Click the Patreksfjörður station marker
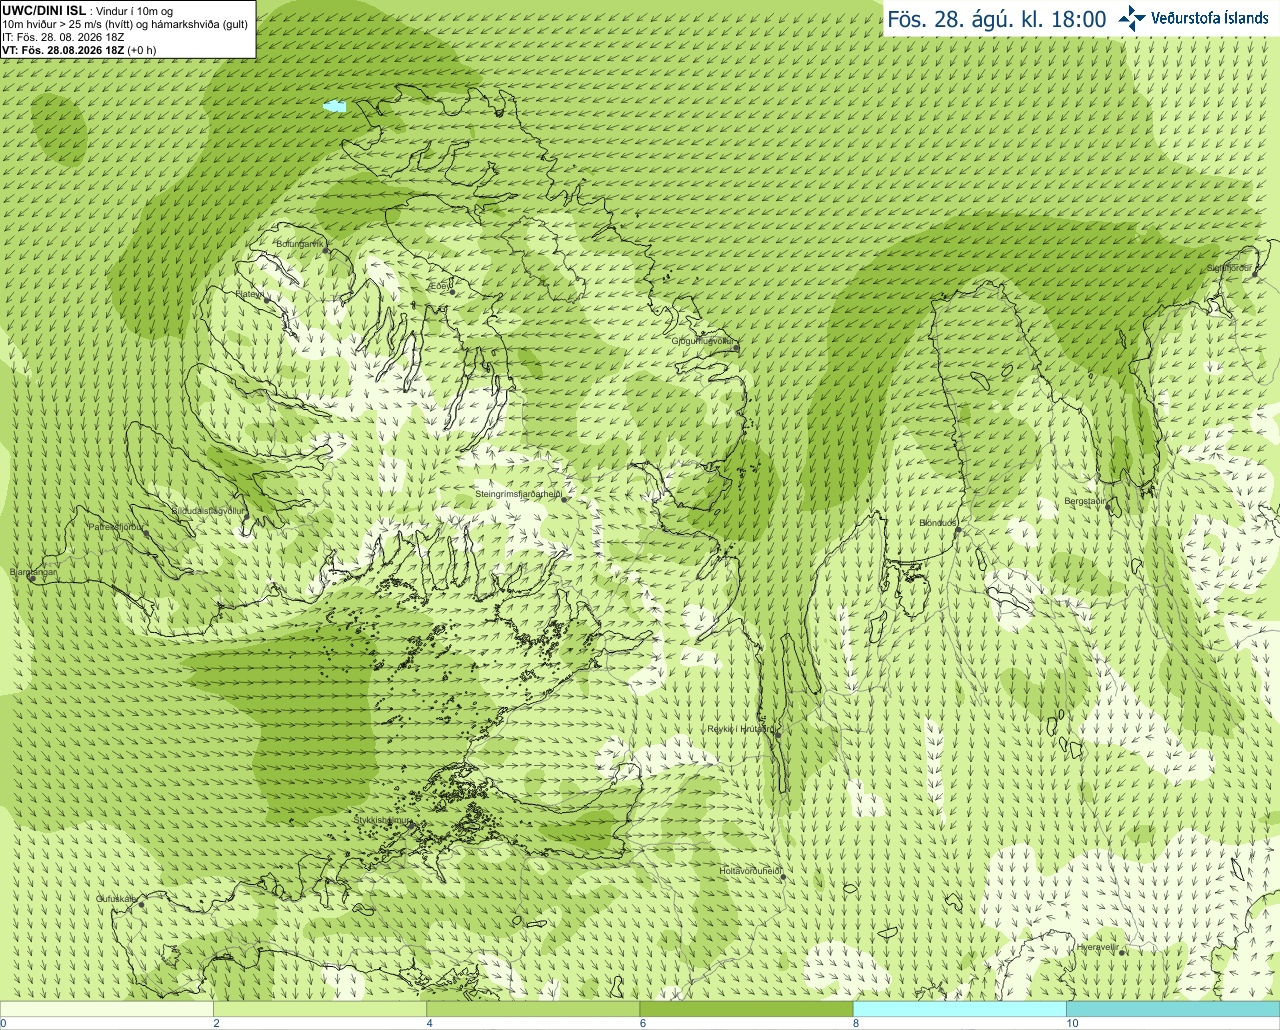This screenshot has height=1030, width=1280. [x=146, y=532]
